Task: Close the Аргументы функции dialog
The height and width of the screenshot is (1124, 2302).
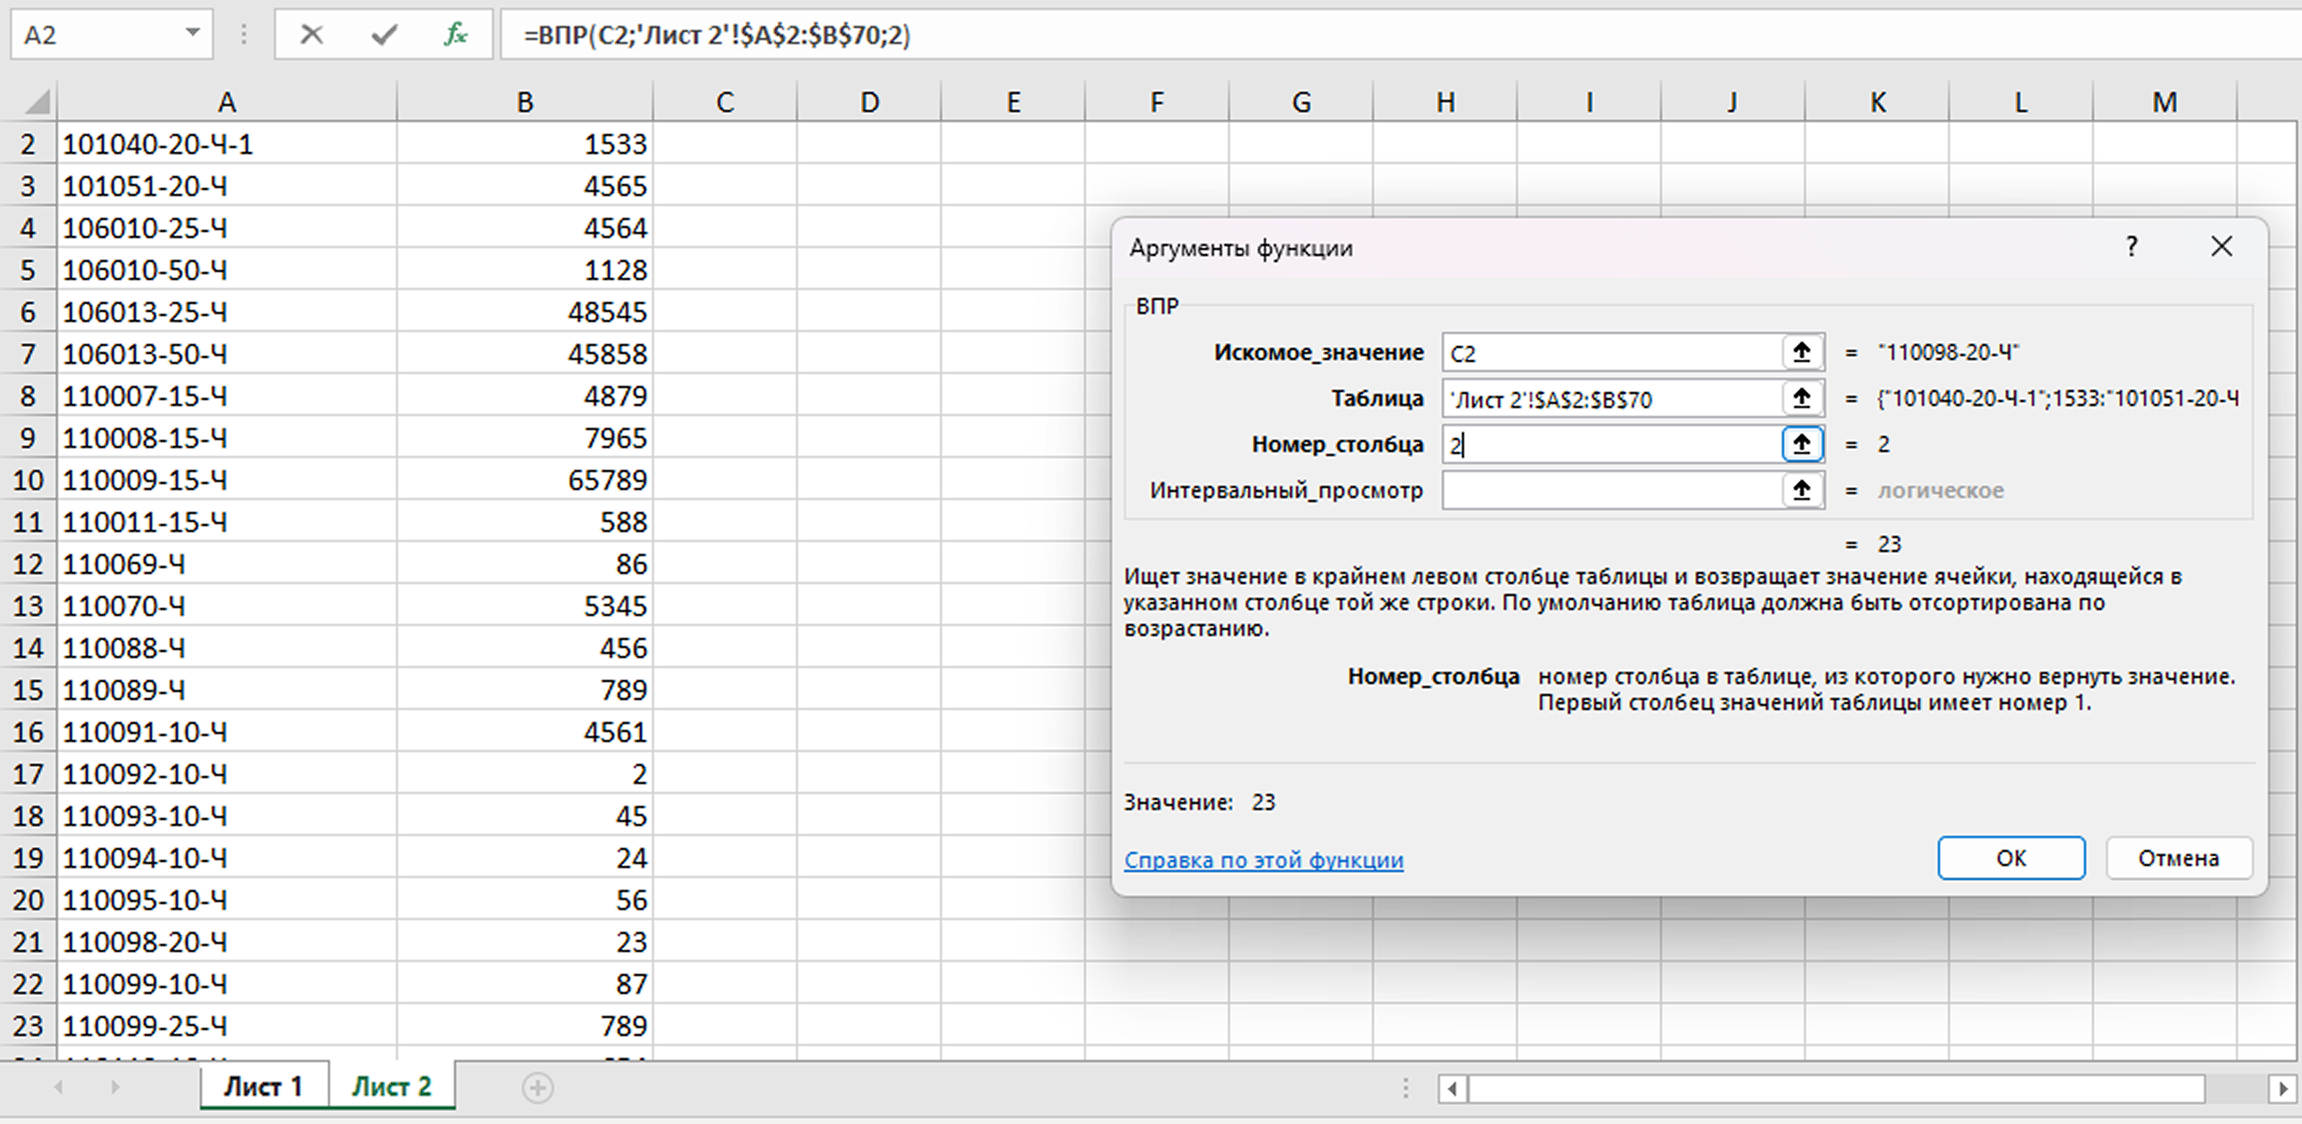Action: (2221, 247)
